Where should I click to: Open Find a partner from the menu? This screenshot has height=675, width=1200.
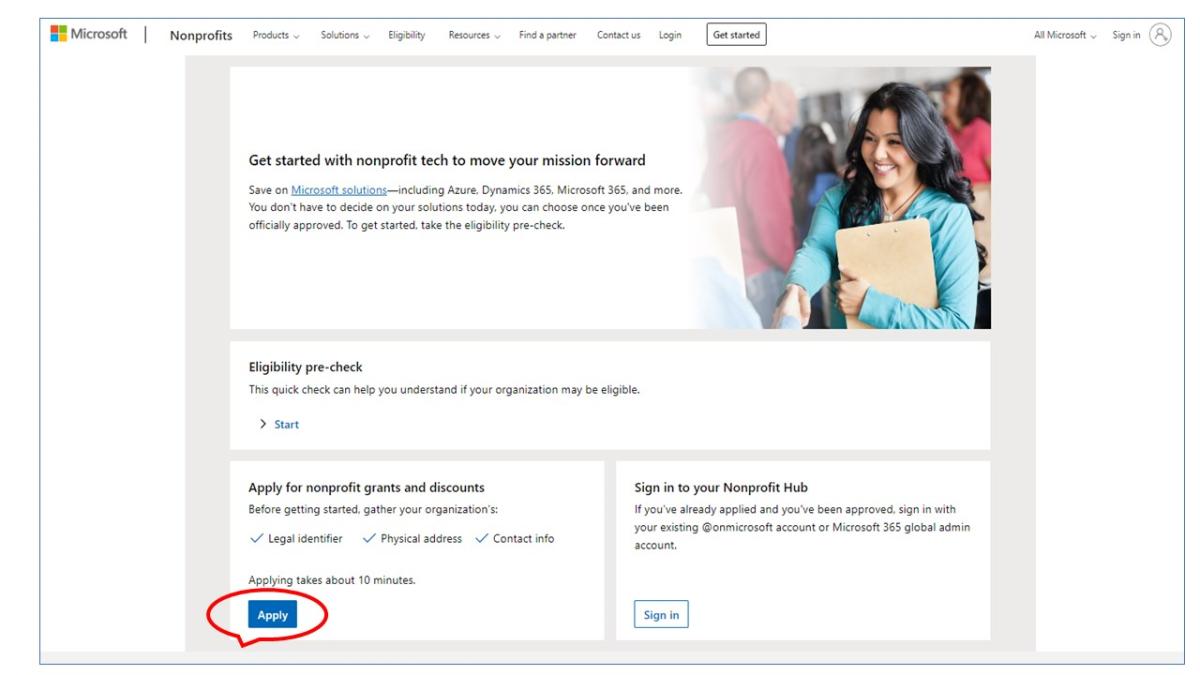coord(546,33)
